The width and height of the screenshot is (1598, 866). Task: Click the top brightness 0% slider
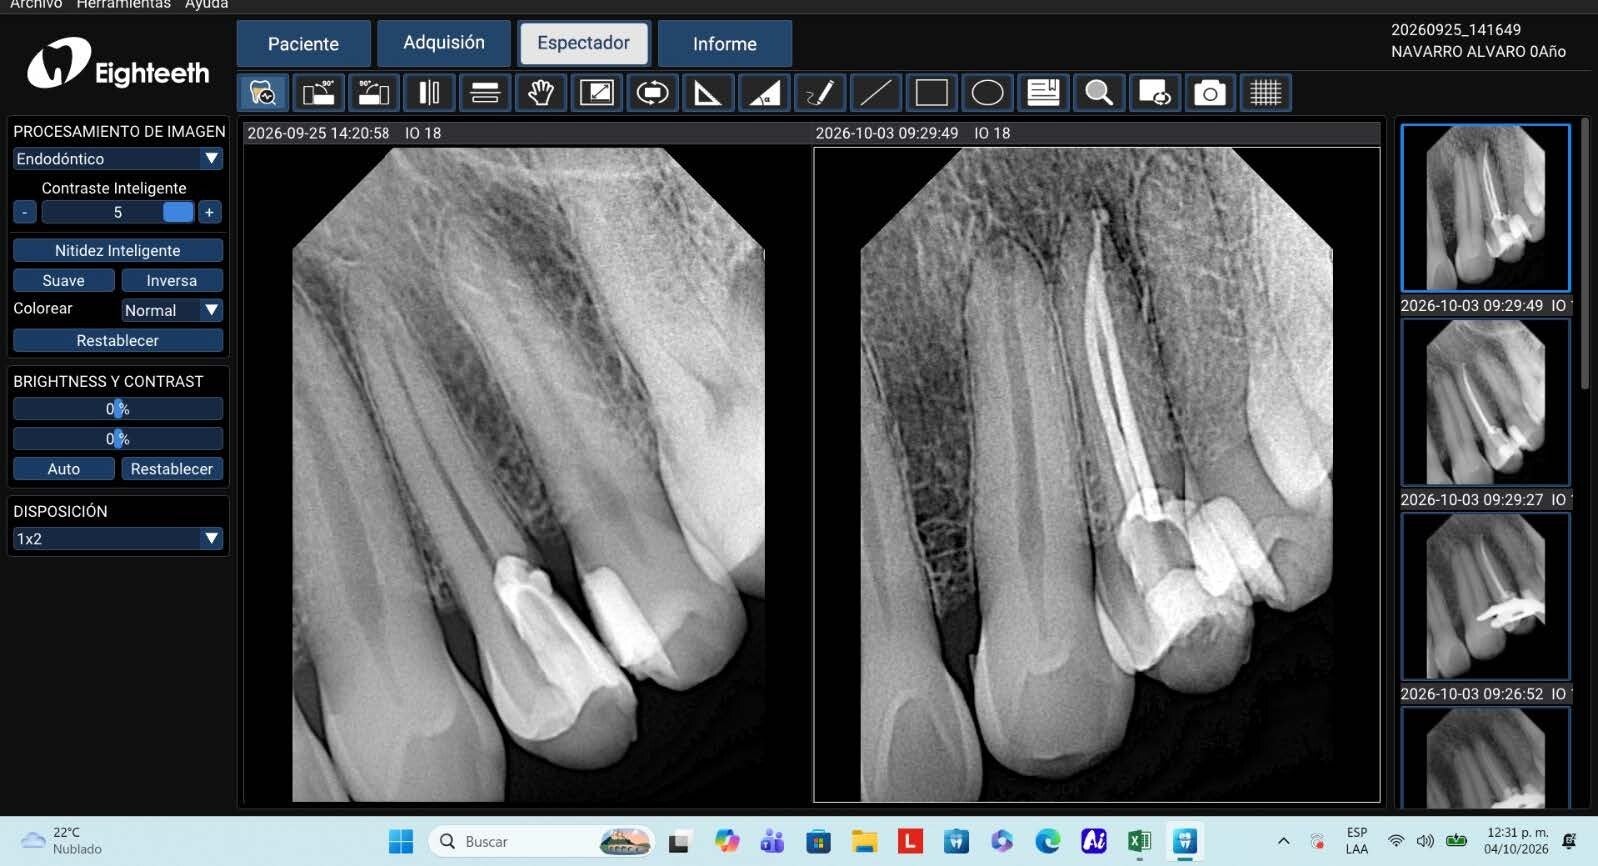point(118,408)
